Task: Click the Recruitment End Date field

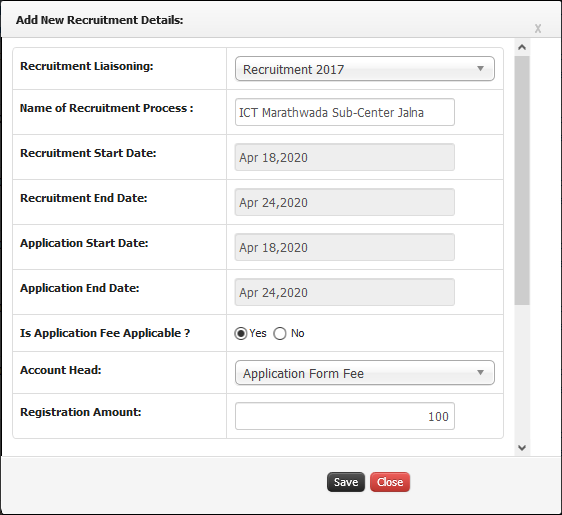Action: [x=345, y=202]
